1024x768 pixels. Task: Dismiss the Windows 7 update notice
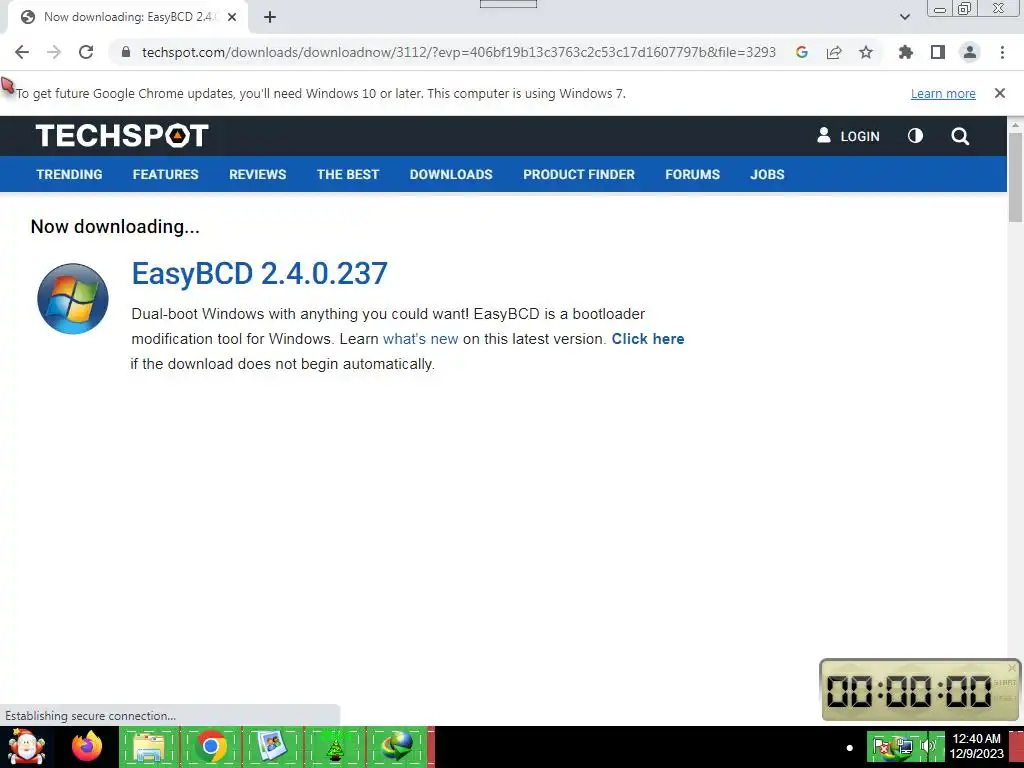point(1000,93)
